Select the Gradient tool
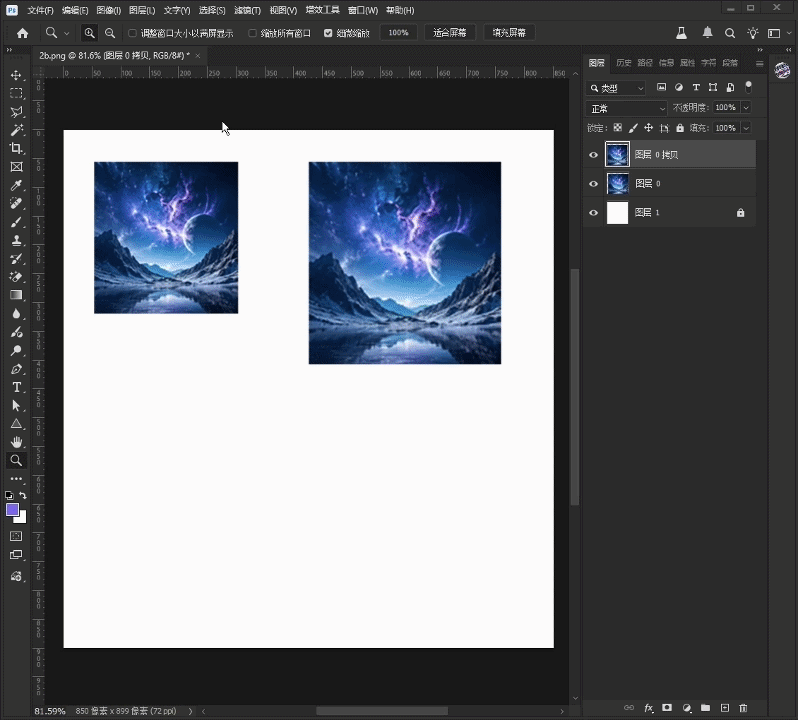Viewport: 798px width, 720px height. (16, 295)
